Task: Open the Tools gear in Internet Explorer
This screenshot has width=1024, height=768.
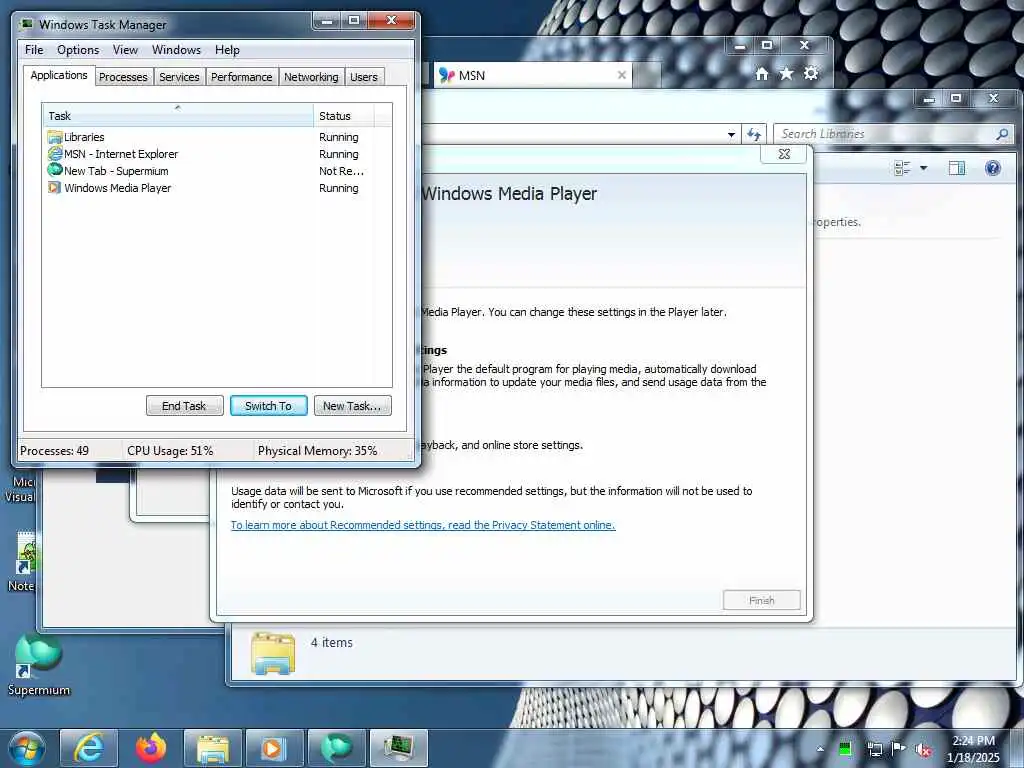Action: [811, 73]
